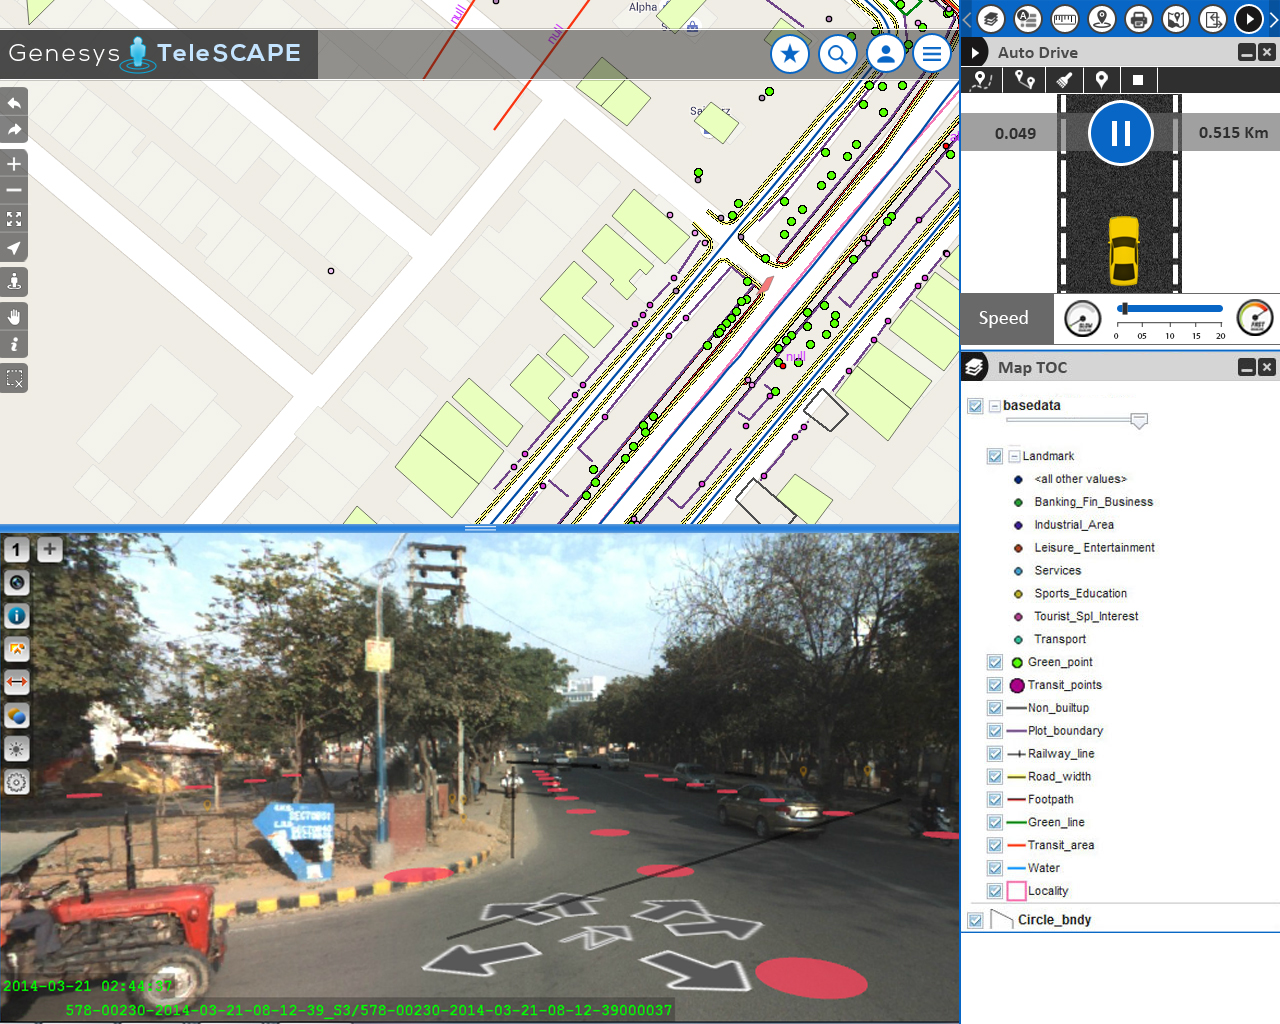The image size is (1280, 1024).
Task: Click the street view pegman tool
Action: (x=14, y=281)
